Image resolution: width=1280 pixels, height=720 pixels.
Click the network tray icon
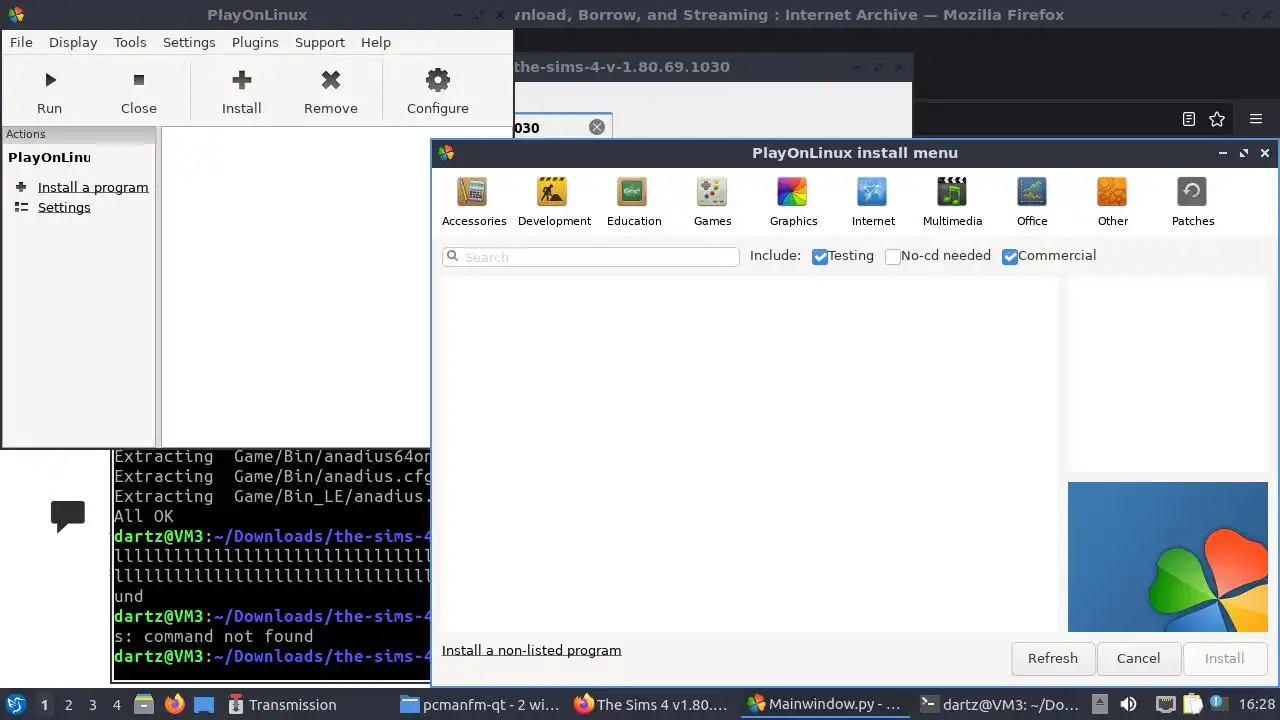[1165, 704]
